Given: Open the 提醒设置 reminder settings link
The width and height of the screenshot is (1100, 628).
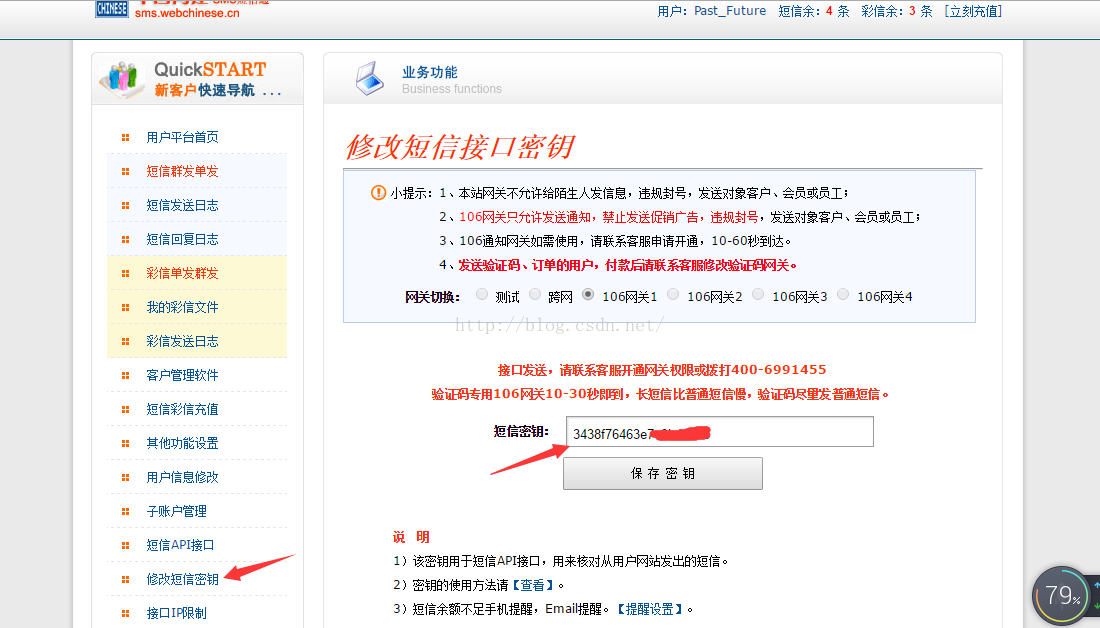Looking at the screenshot, I should 650,609.
